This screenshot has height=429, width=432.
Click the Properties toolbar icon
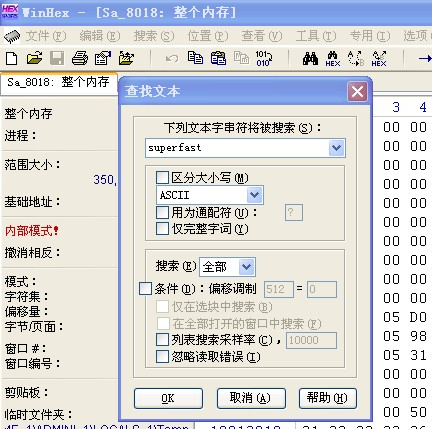coord(103,58)
